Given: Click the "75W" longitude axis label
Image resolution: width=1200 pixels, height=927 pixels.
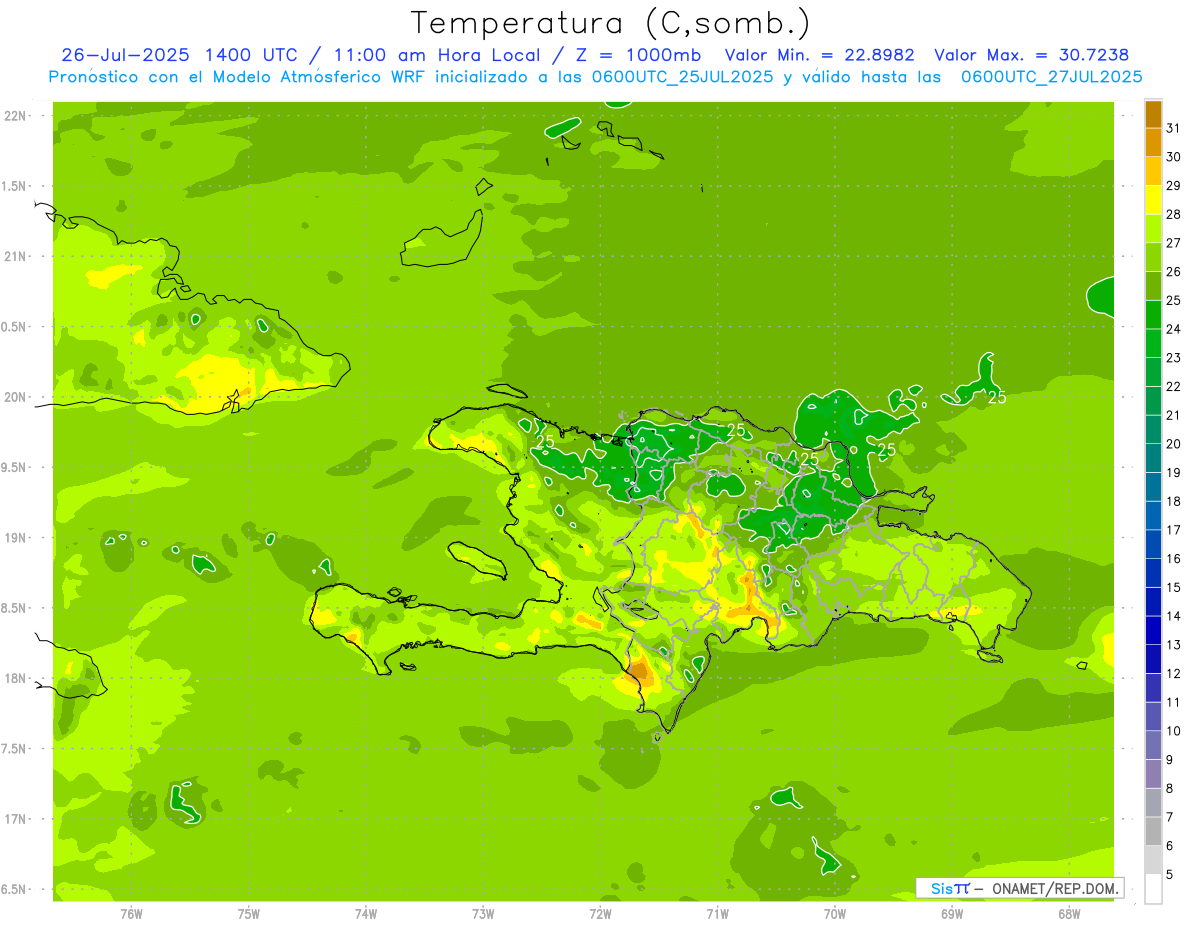Looking at the screenshot, I should 249,914.
